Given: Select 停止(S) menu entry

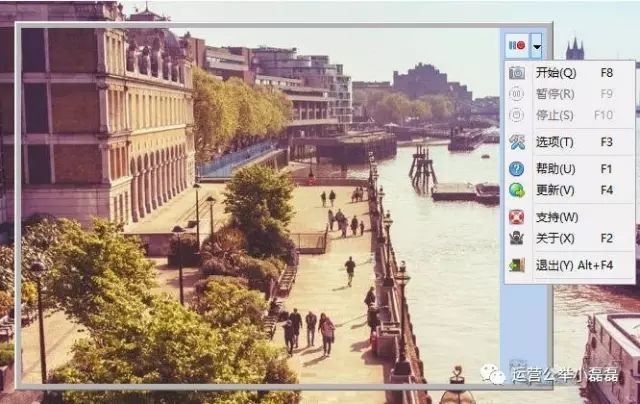Looking at the screenshot, I should [570, 115].
